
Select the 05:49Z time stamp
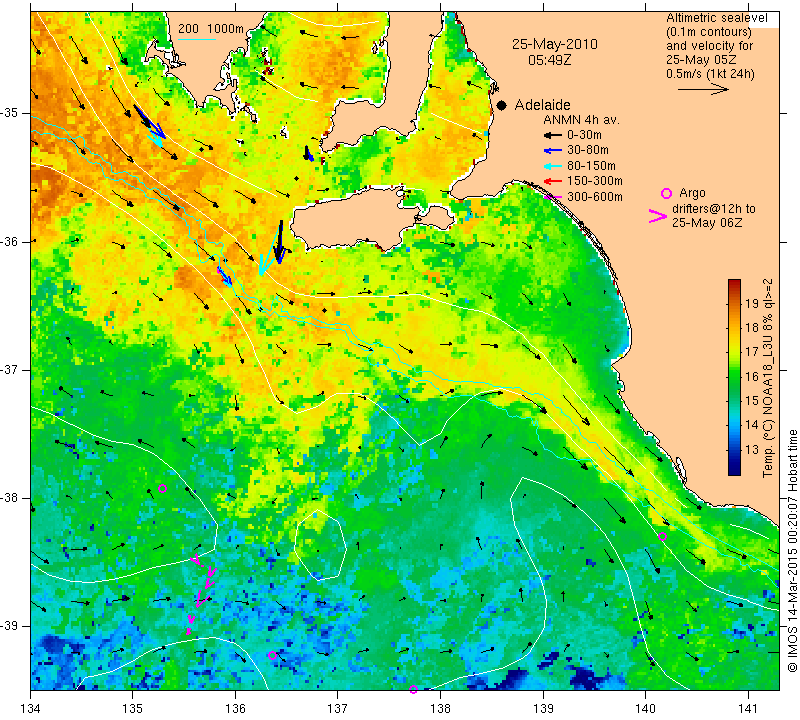click(x=549, y=60)
